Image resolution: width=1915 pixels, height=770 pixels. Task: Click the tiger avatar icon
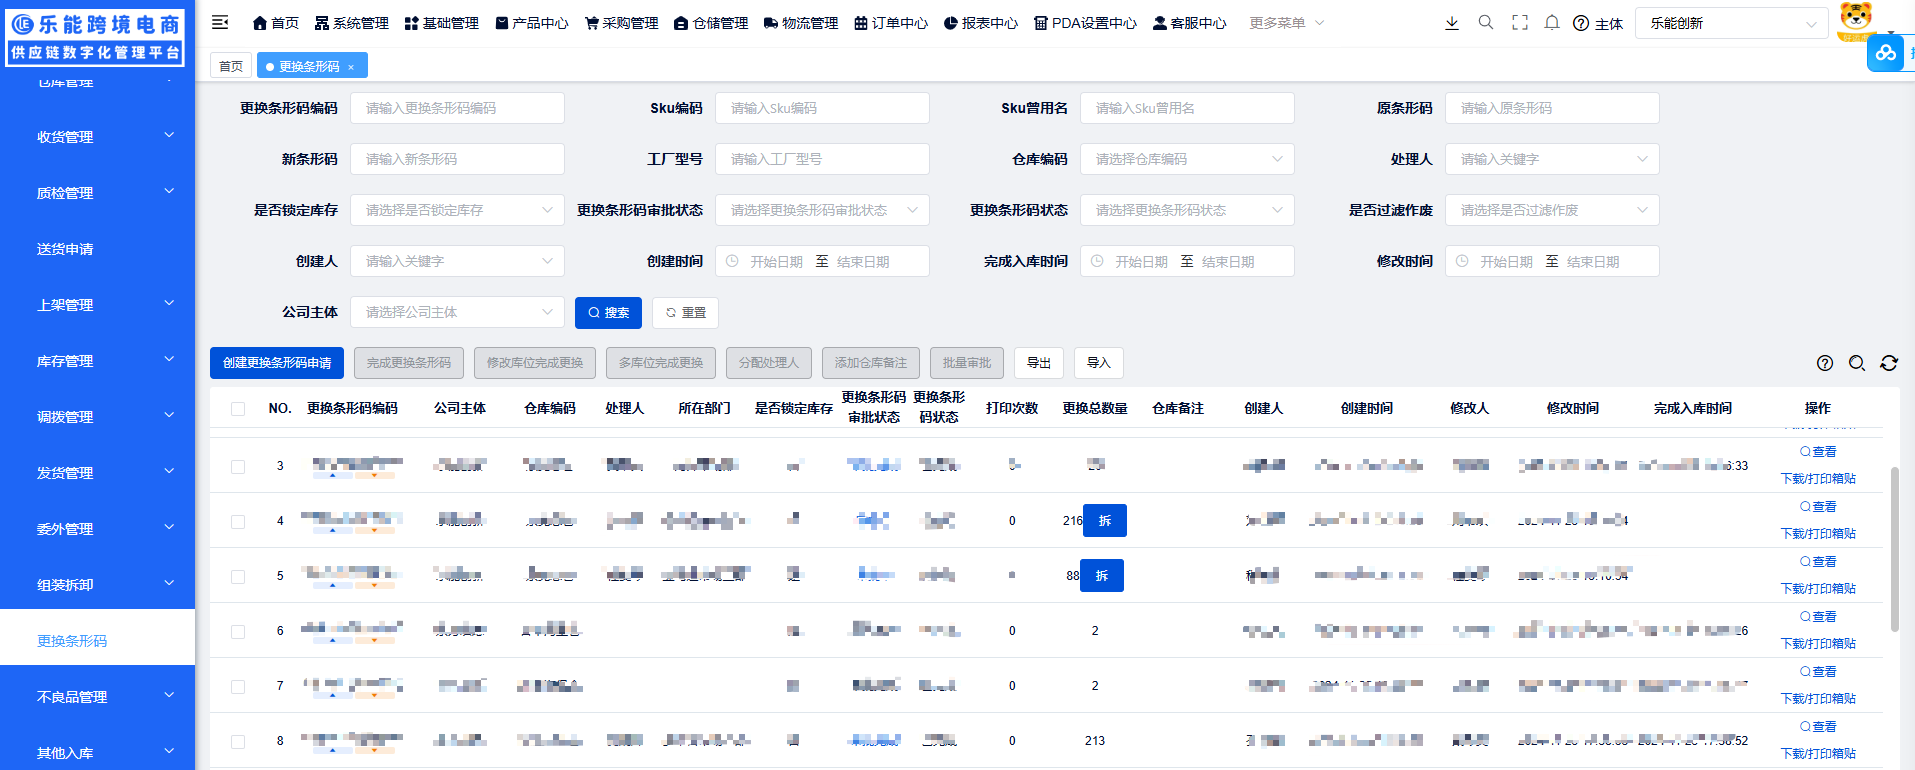click(x=1856, y=20)
